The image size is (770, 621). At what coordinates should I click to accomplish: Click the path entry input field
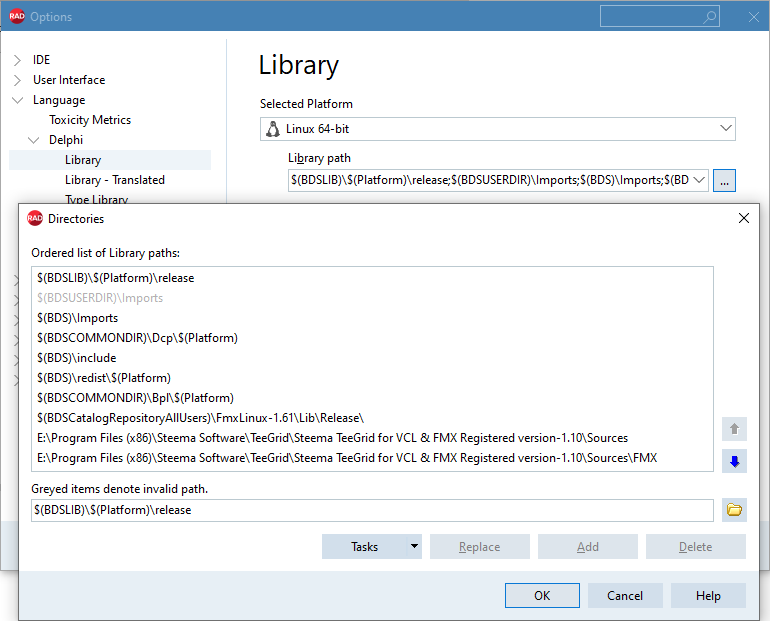point(372,510)
